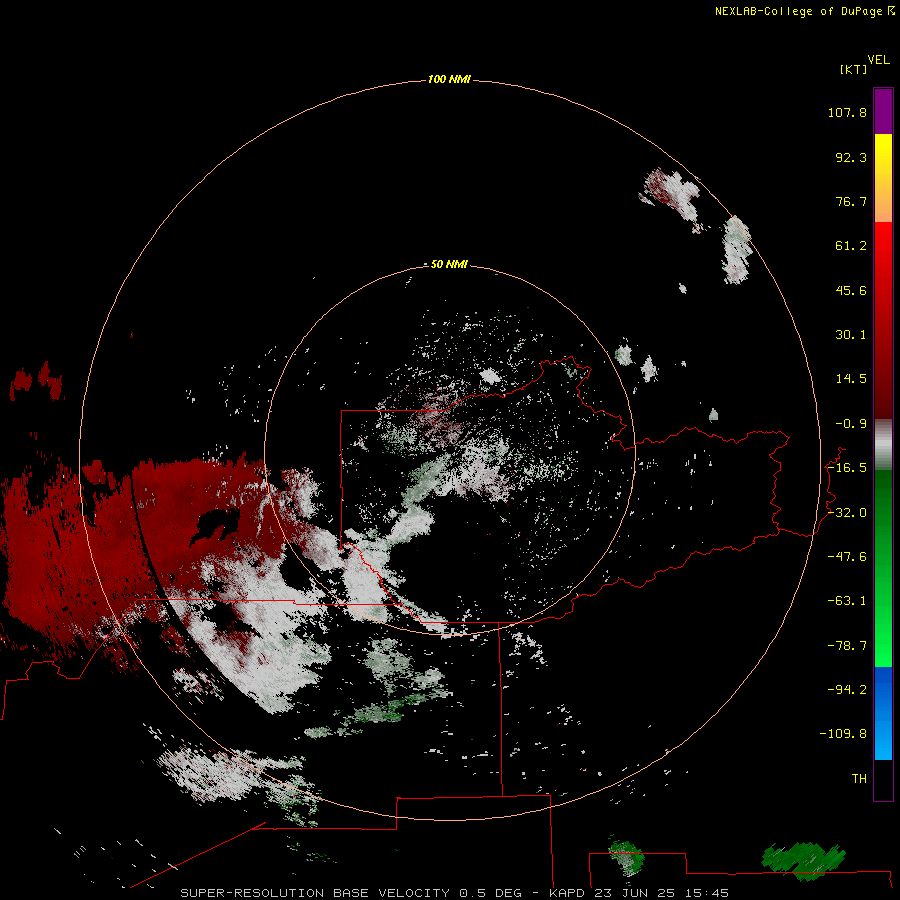Click the VEL legend title
Viewport: 900px width, 900px height.
click(x=878, y=60)
